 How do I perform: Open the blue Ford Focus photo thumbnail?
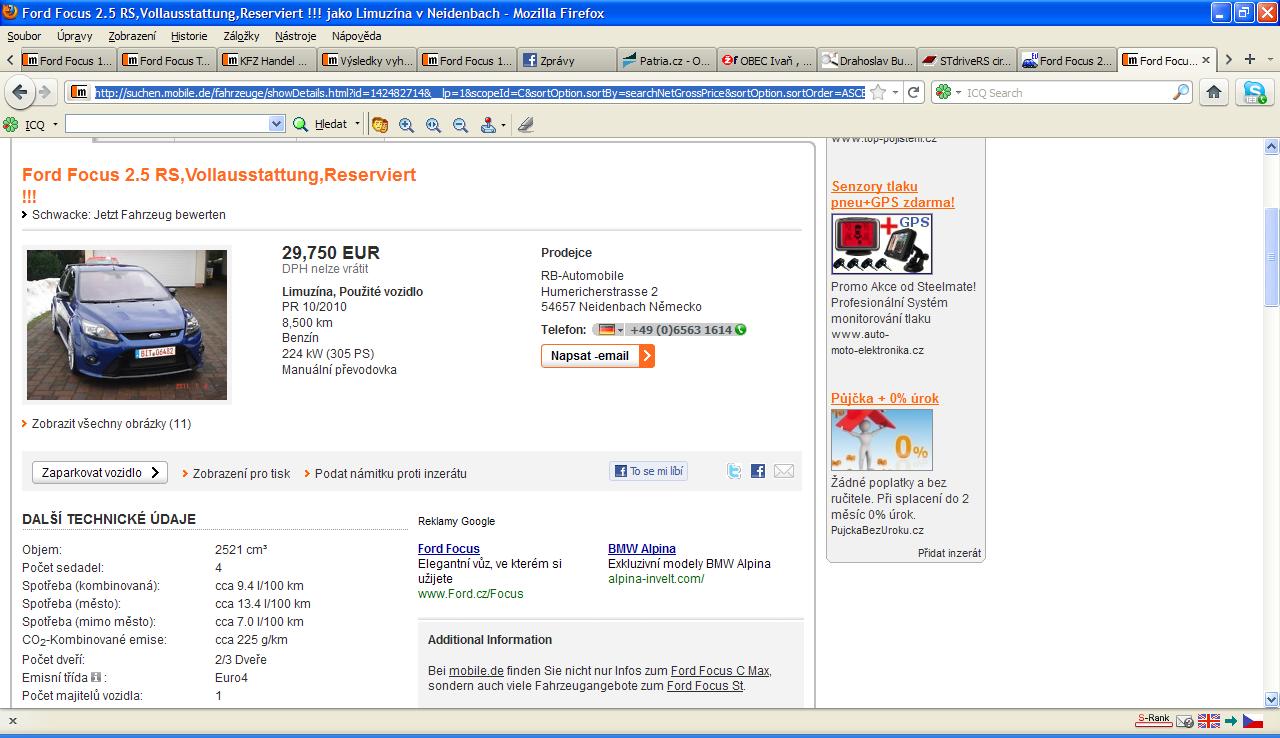pos(127,324)
